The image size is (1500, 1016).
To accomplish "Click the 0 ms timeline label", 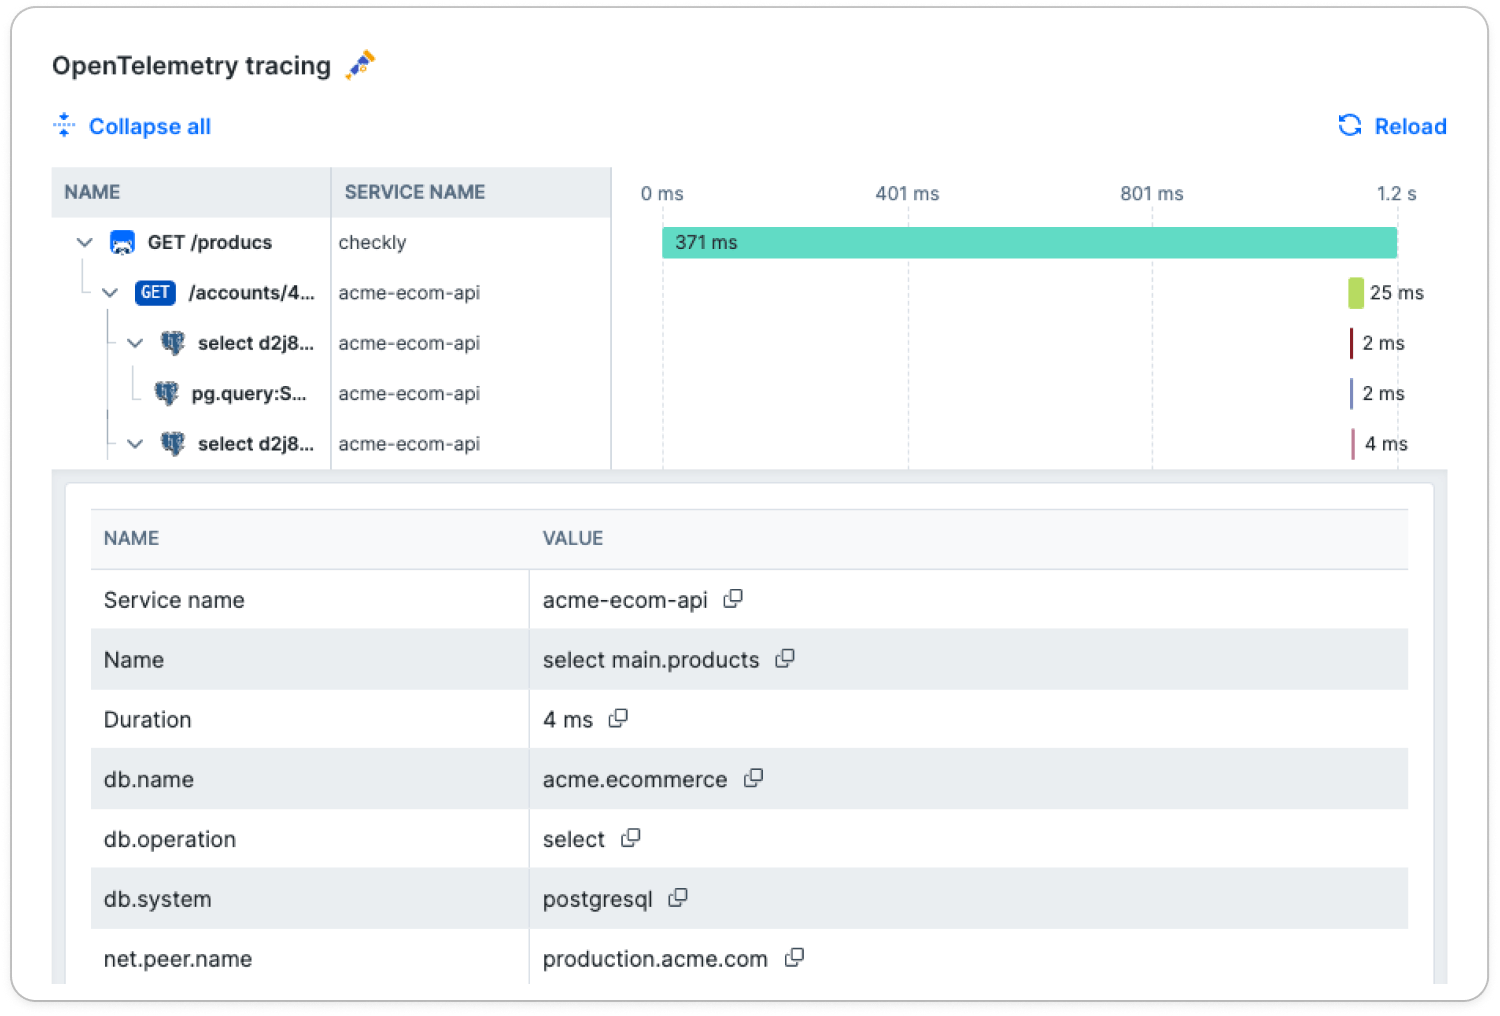I will pyautogui.click(x=662, y=193).
